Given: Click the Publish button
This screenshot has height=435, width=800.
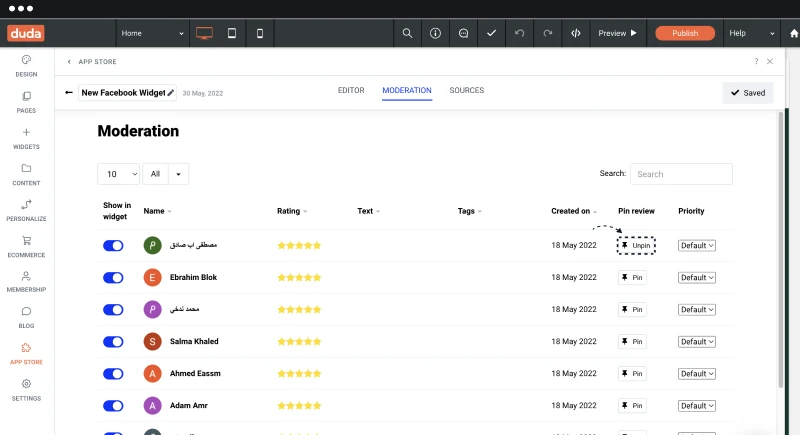Looking at the screenshot, I should tap(685, 33).
